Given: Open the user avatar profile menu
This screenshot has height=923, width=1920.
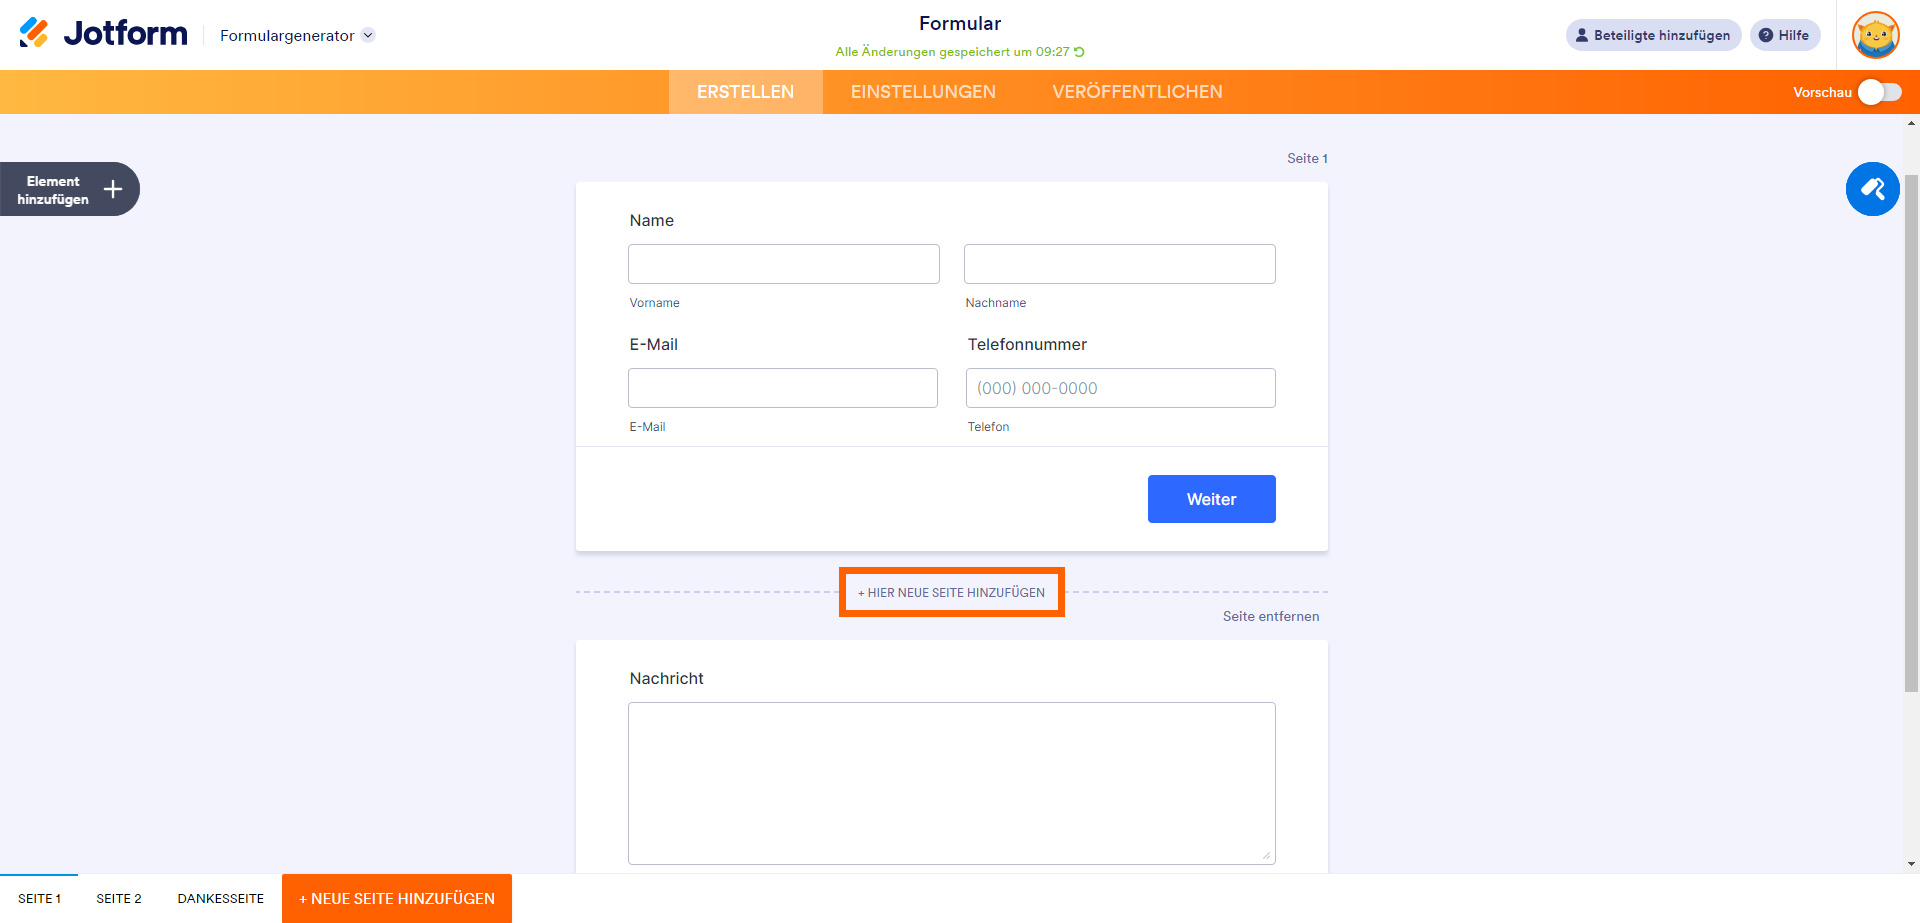Looking at the screenshot, I should 1875,35.
